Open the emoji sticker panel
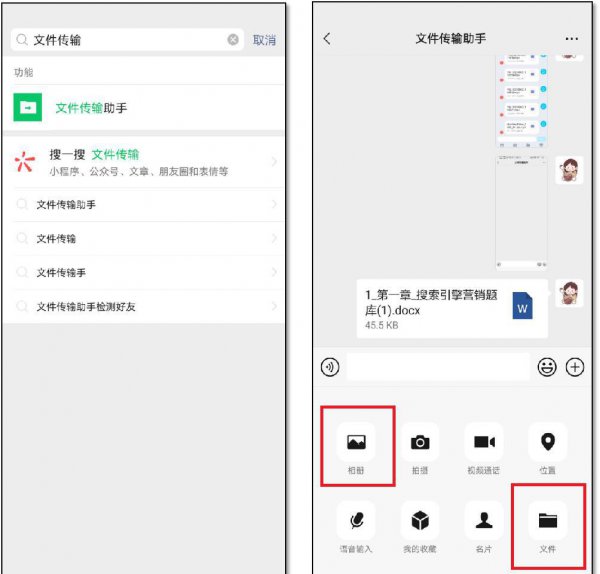This screenshot has height=574, width=600. coord(547,367)
